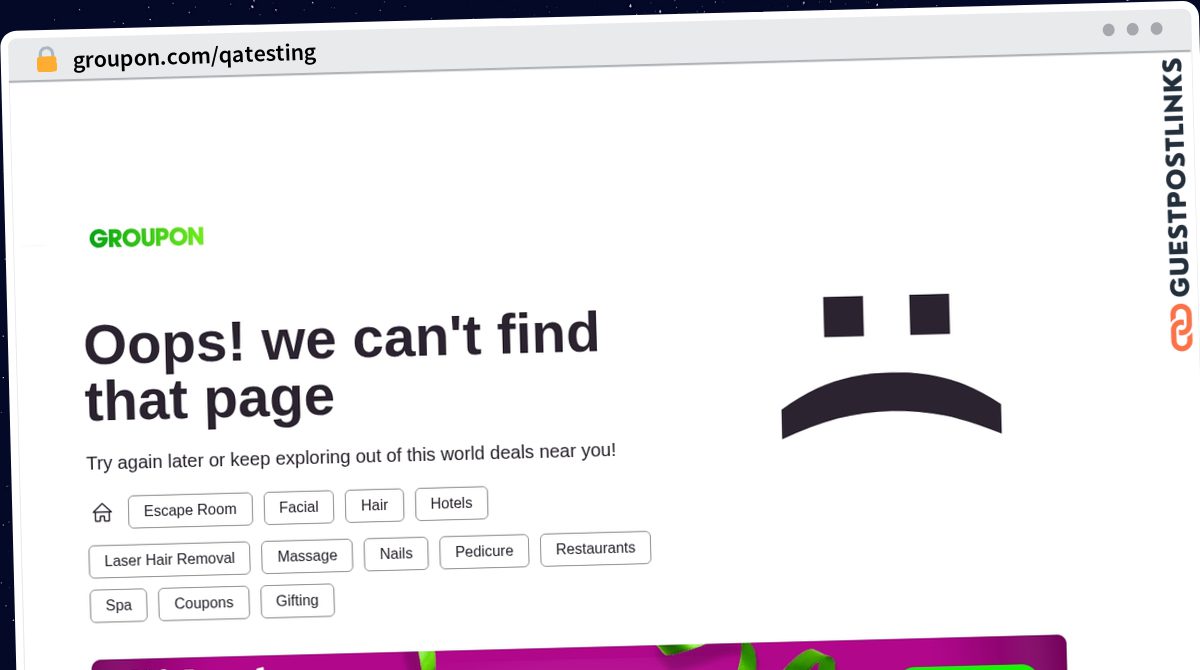Open the Nails category
Image resolution: width=1200 pixels, height=670 pixels.
tap(396, 554)
